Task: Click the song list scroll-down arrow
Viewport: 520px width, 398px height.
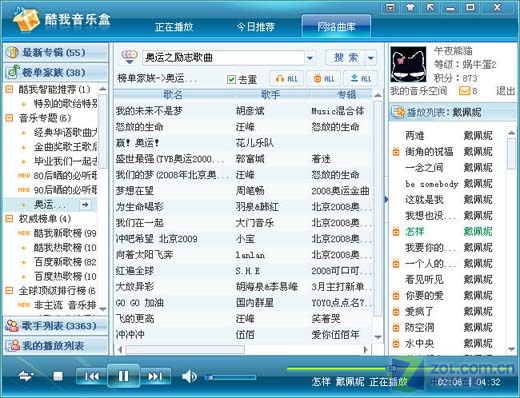Action: point(378,337)
